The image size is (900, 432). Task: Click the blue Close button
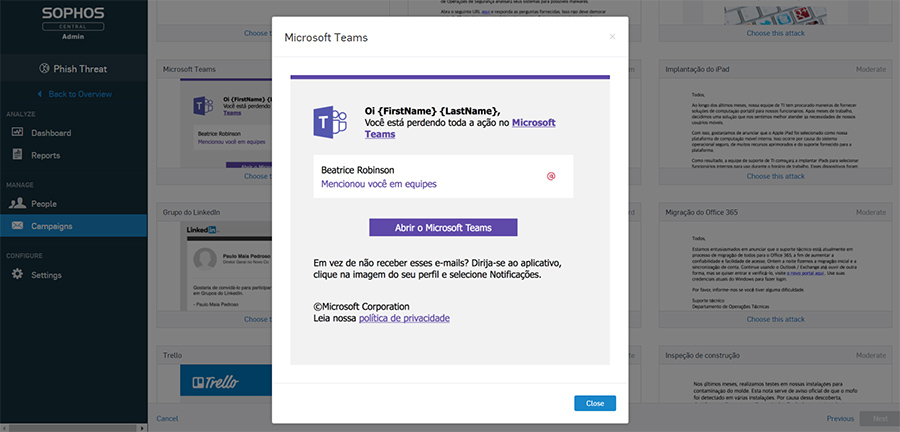[595, 403]
